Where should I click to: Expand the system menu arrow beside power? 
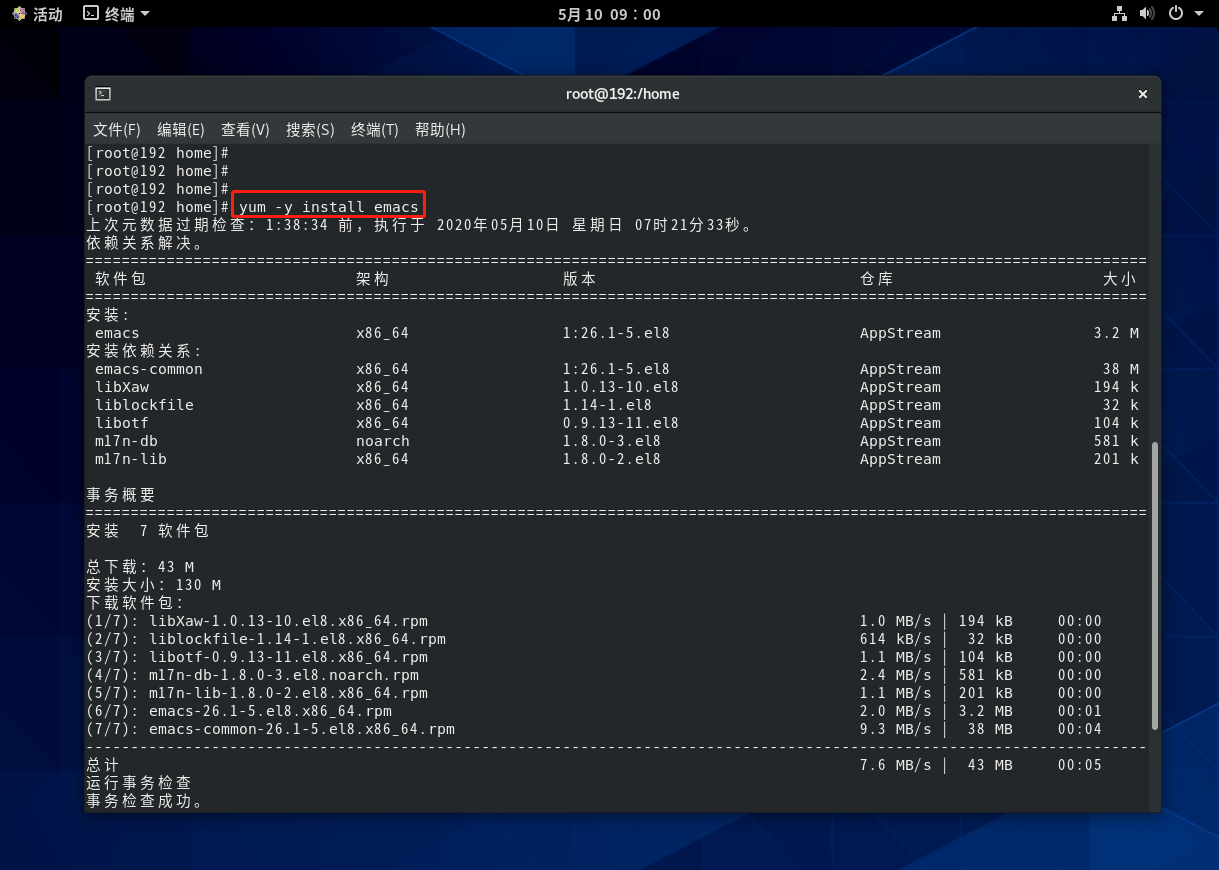(1198, 14)
